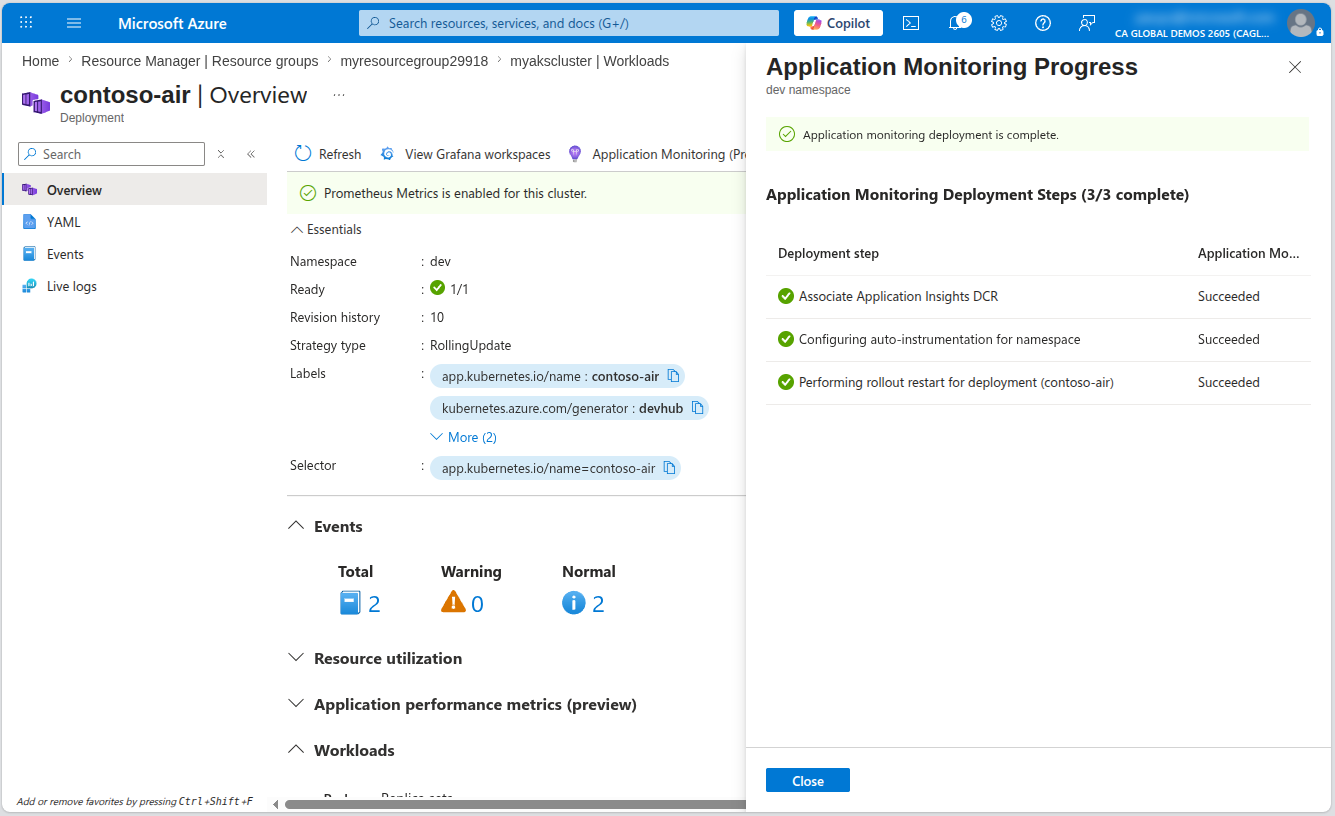1335x816 pixels.
Task: Click the horizontal scrollbar left arrow
Action: click(276, 804)
